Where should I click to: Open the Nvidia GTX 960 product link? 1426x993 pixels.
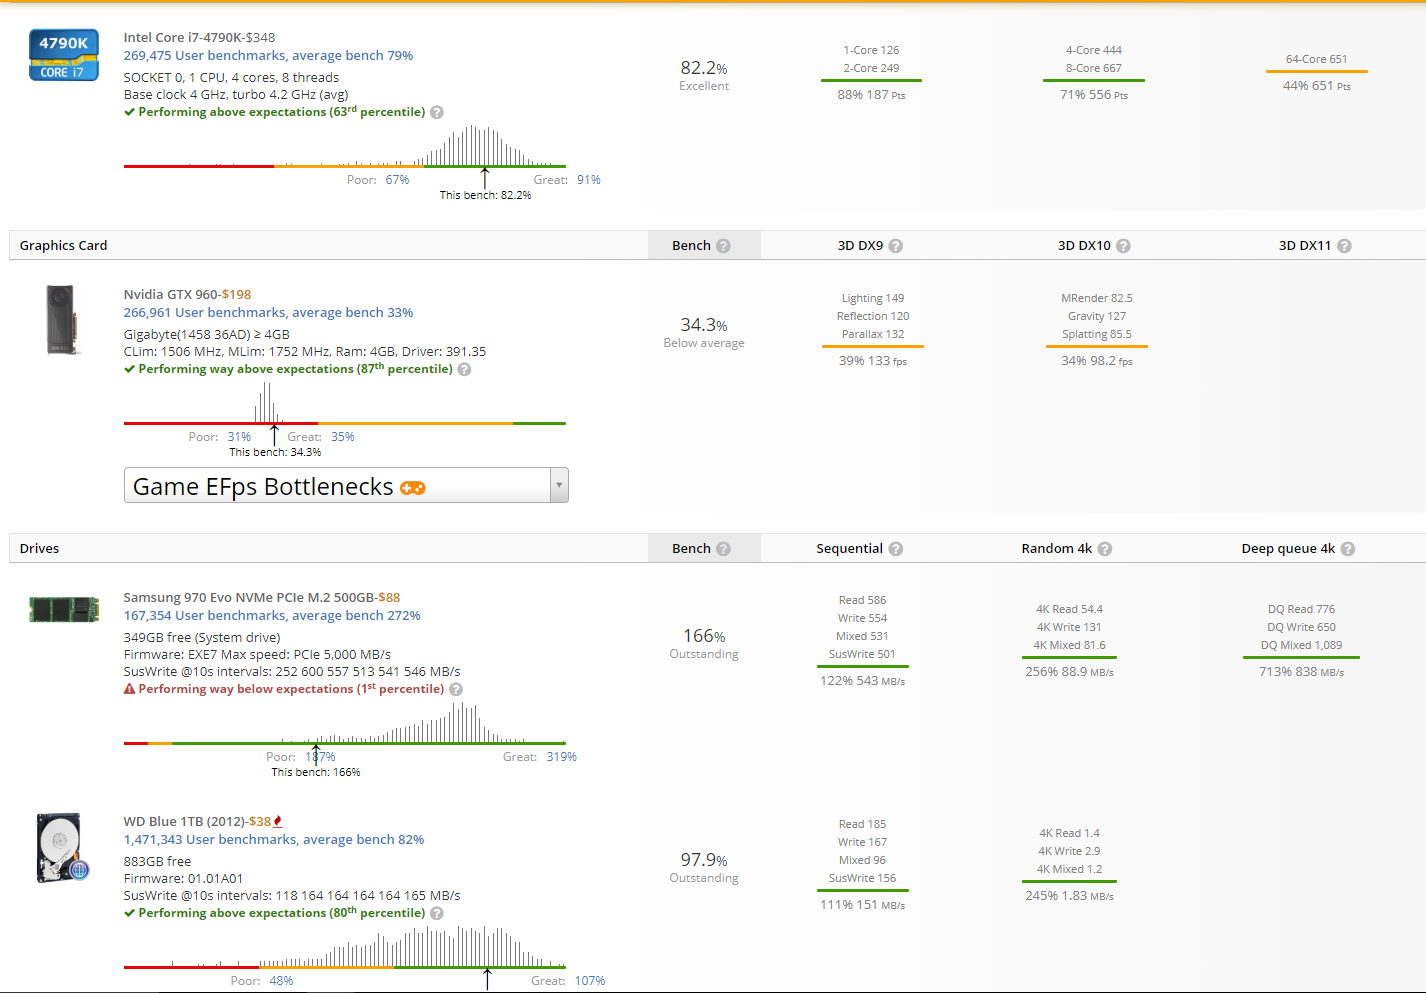pyautogui.click(x=170, y=295)
